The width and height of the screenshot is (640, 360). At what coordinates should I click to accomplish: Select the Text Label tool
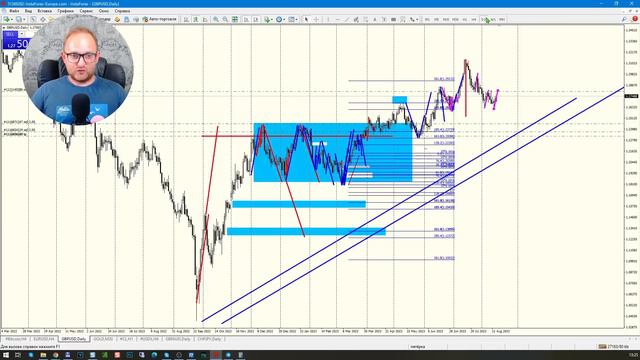click(384, 19)
